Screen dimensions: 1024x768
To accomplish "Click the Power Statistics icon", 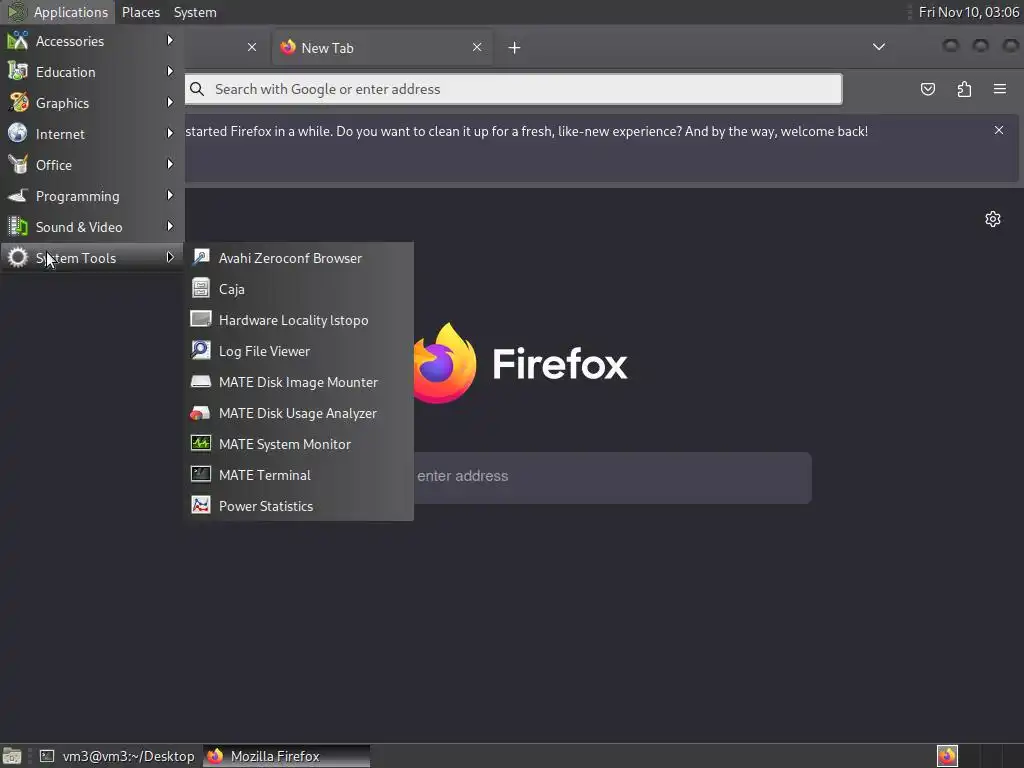I will (200, 506).
